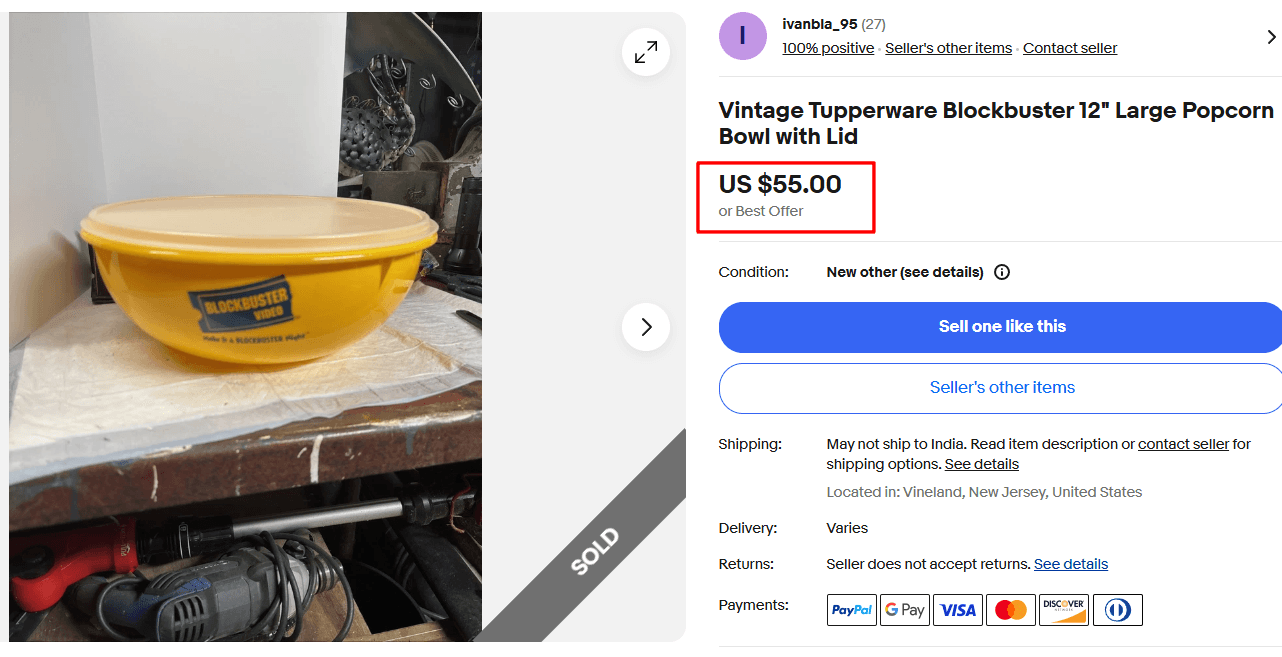Select the Discover payment icon

pyautogui.click(x=1063, y=610)
